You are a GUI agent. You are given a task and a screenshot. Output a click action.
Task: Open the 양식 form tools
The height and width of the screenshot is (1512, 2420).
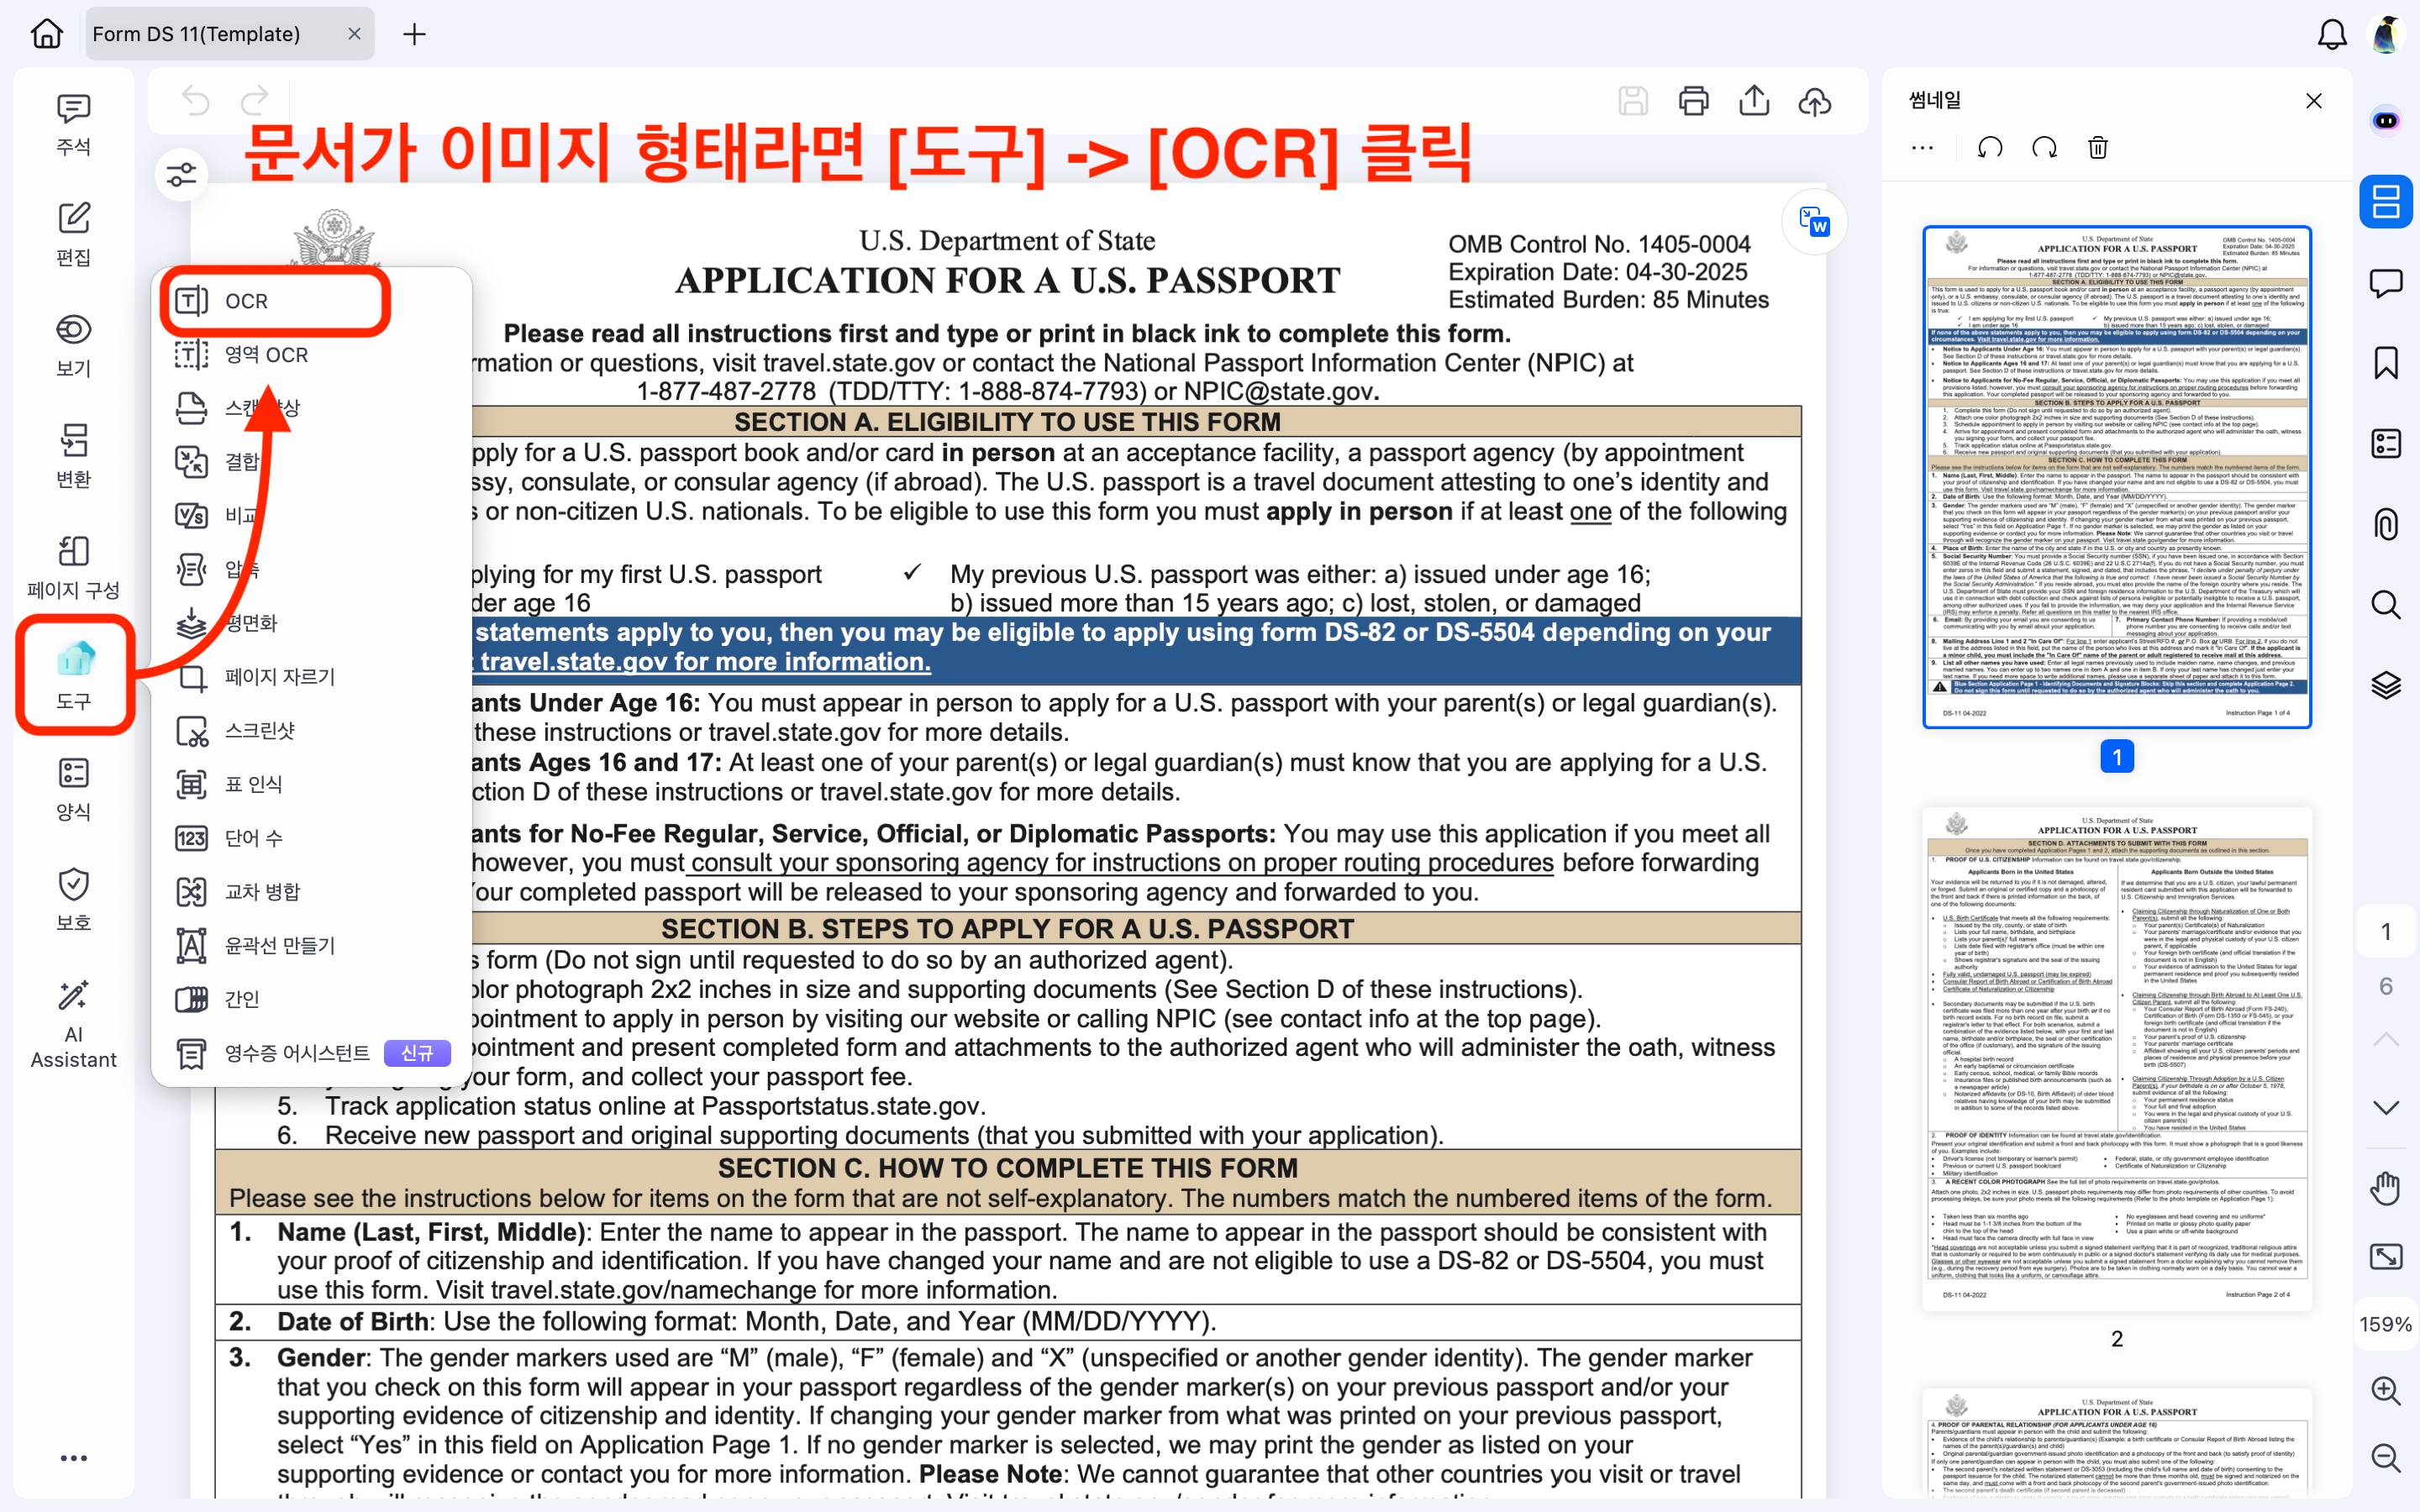click(73, 789)
